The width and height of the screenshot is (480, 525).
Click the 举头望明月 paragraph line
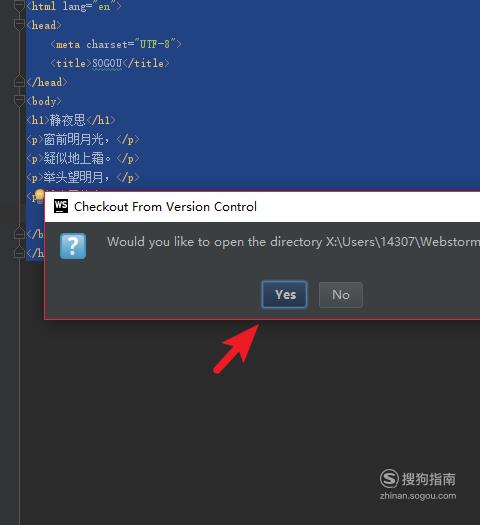click(83, 177)
